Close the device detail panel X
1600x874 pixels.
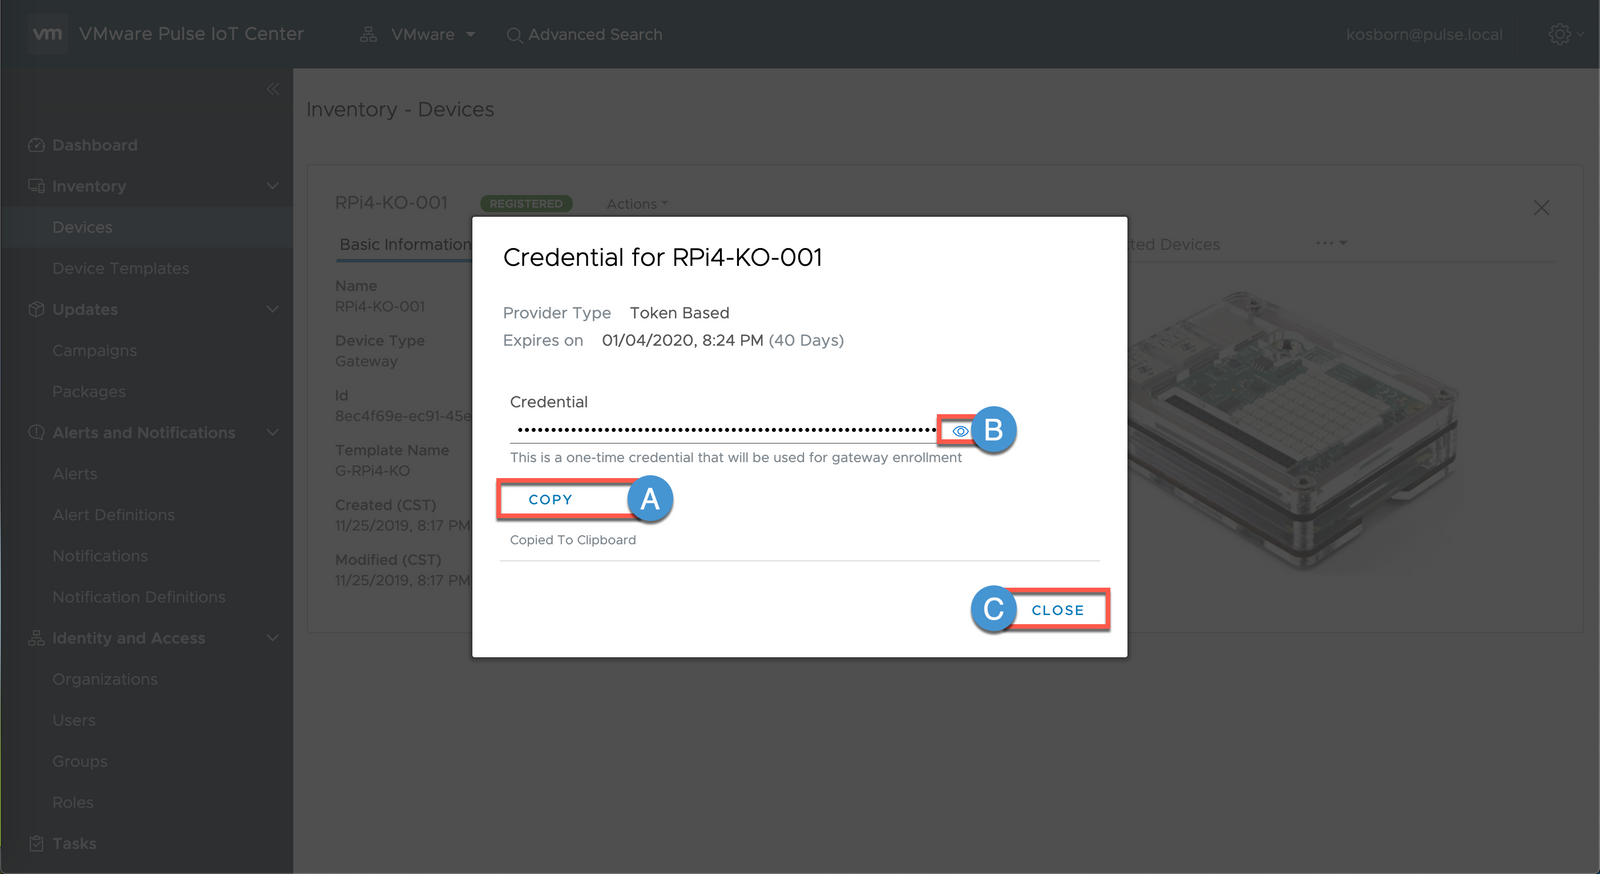(x=1541, y=208)
